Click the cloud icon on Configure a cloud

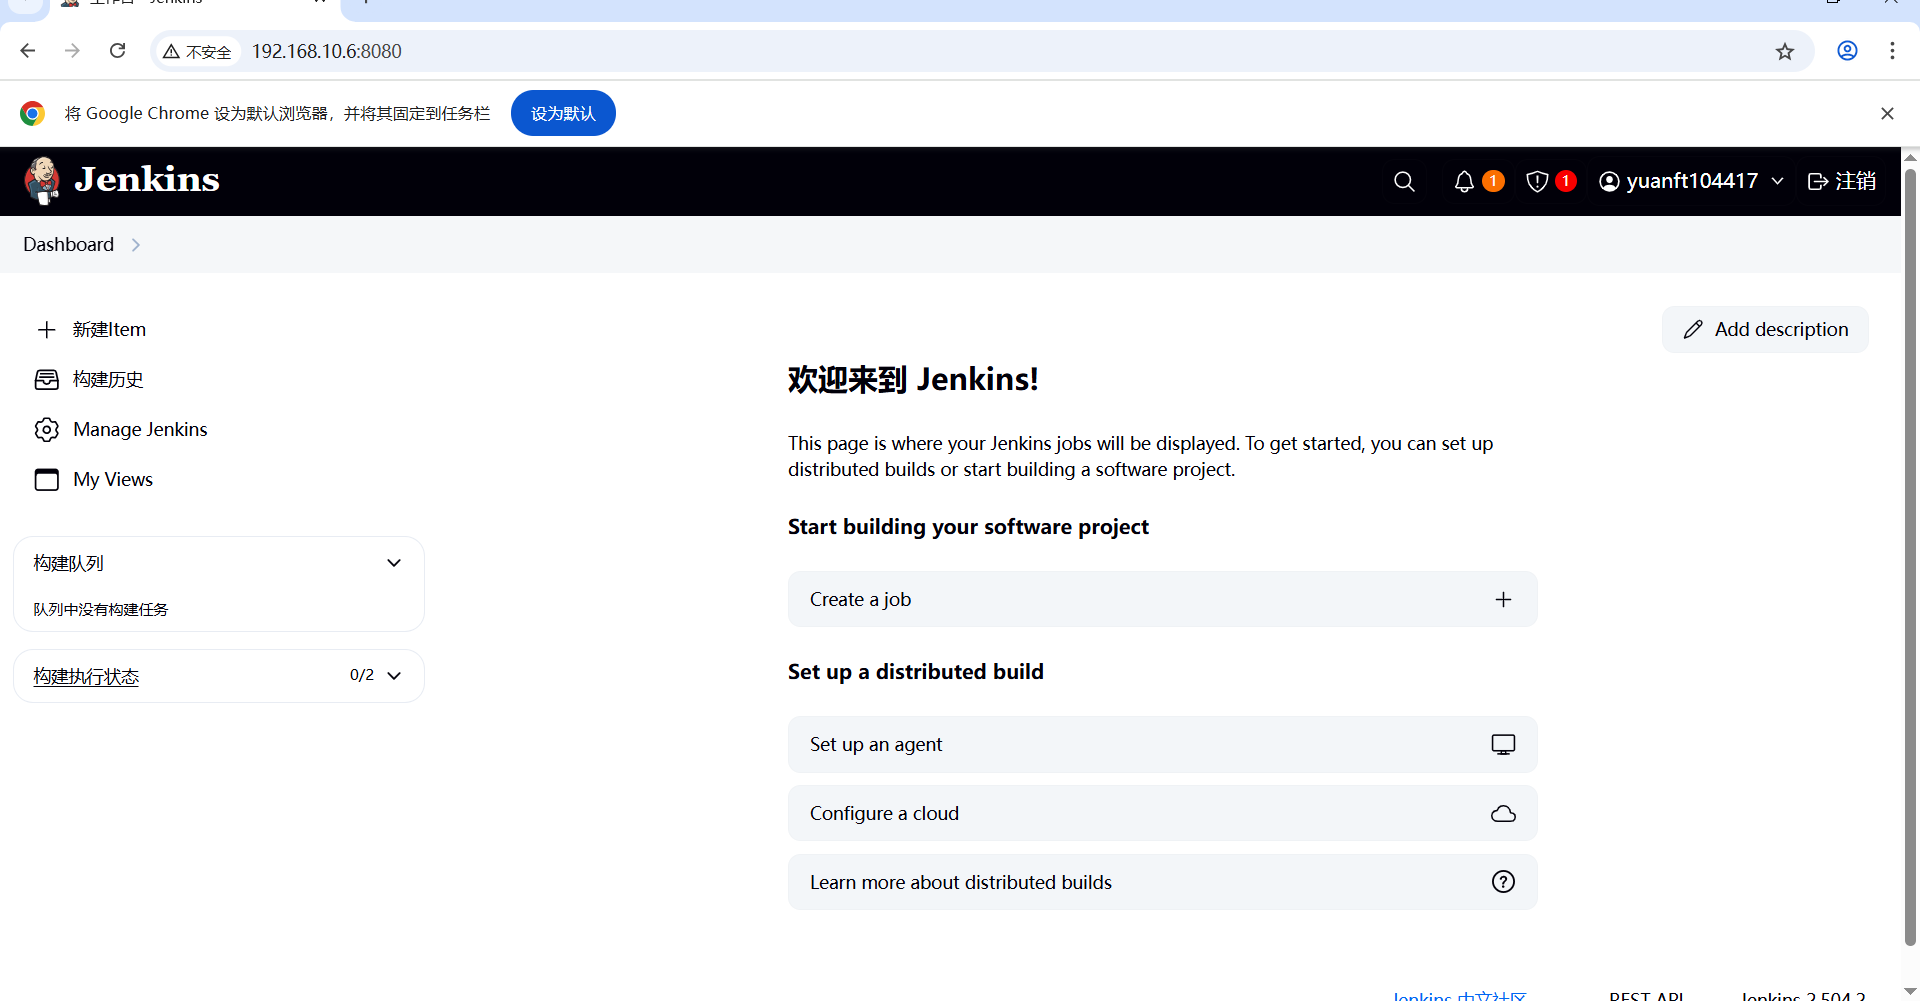coord(1503,813)
